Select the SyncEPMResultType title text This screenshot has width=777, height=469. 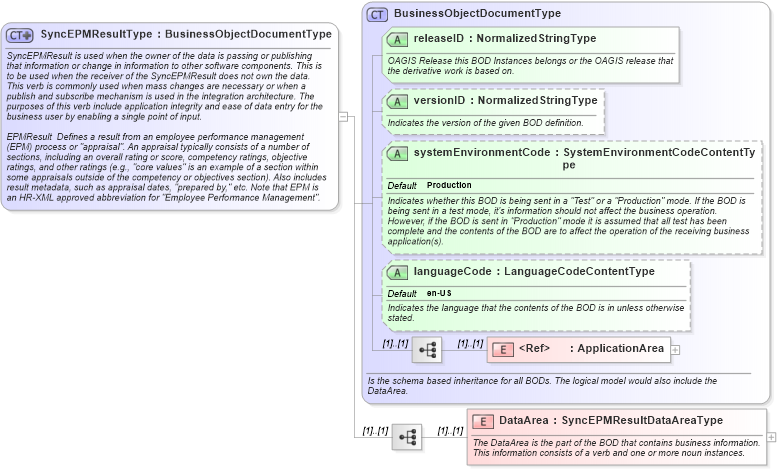point(186,34)
